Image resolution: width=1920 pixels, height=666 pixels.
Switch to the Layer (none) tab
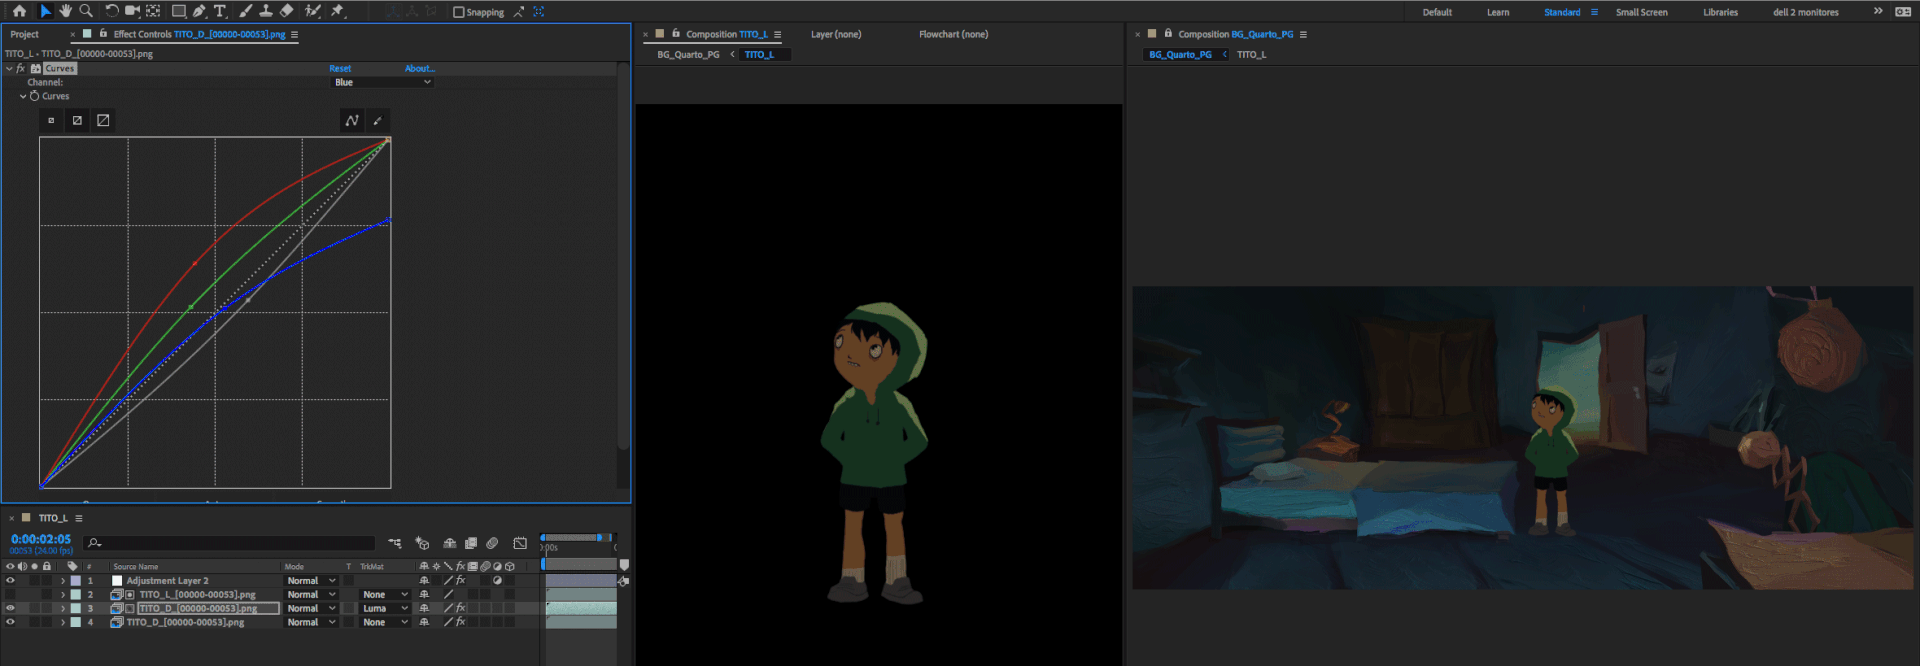click(836, 34)
